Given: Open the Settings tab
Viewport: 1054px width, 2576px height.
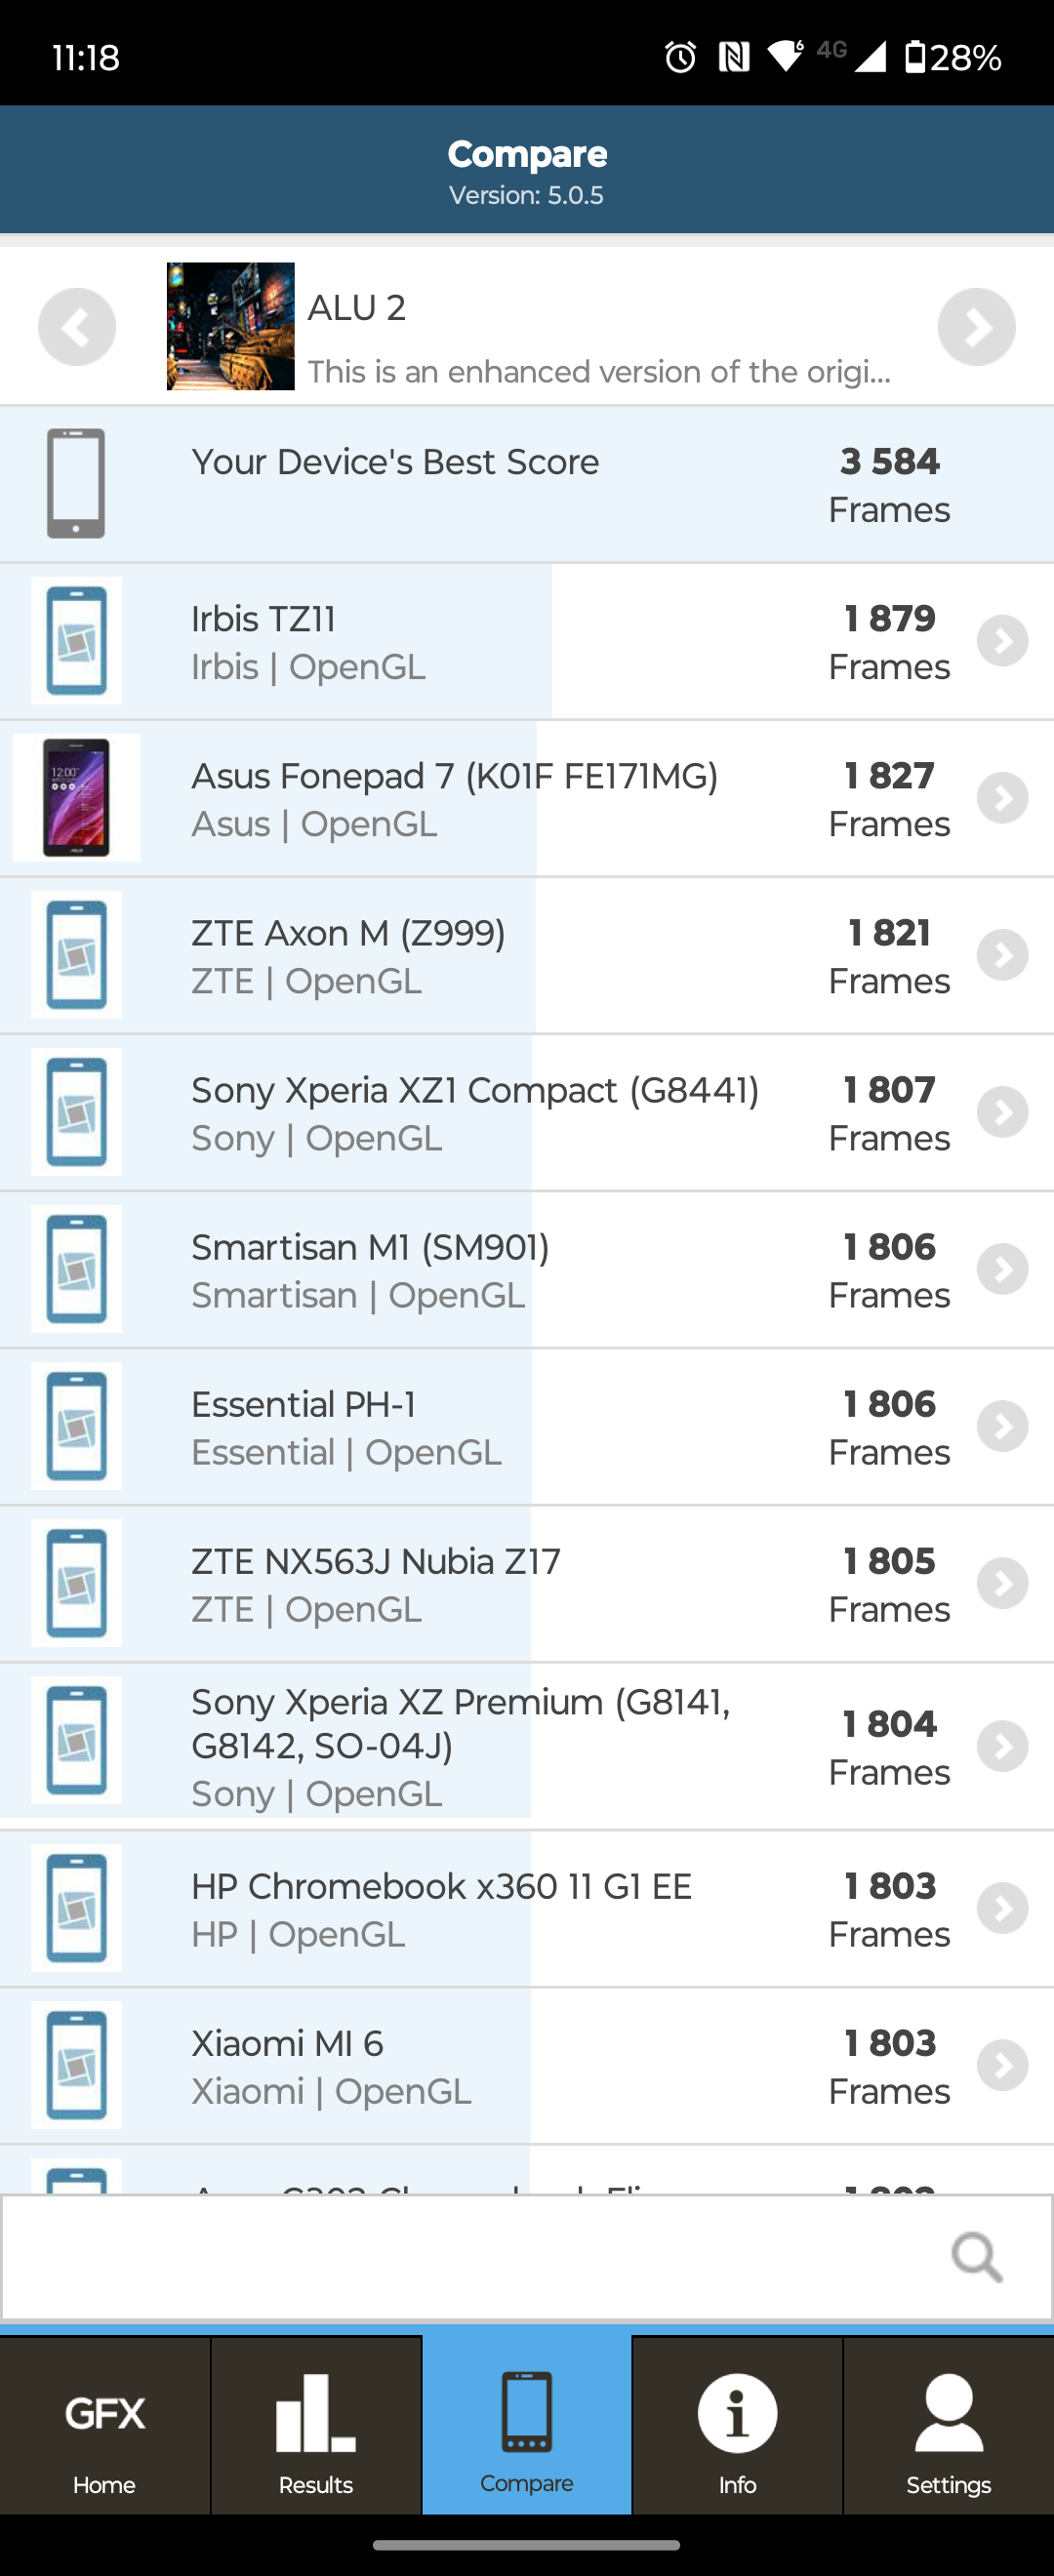Looking at the screenshot, I should coord(948,2427).
